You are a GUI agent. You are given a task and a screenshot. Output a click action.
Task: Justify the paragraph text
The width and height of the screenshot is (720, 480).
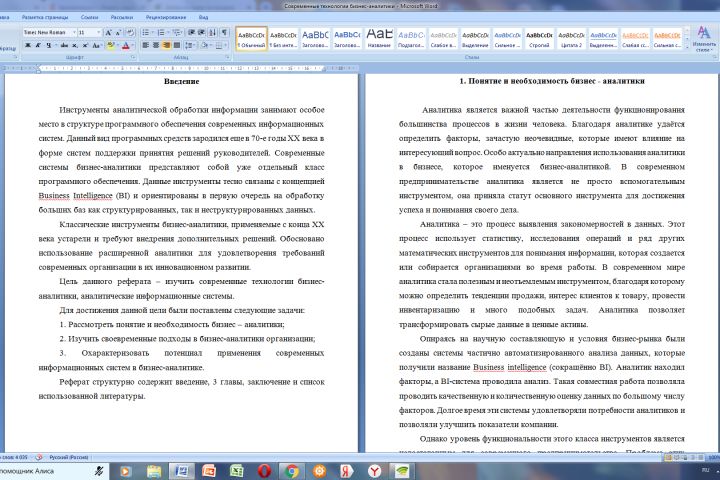[177, 45]
